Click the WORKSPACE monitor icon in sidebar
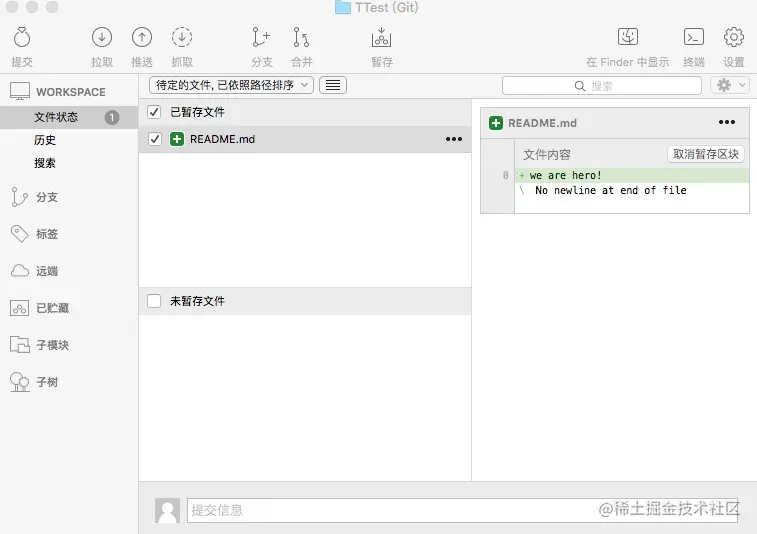757x534 pixels. [x=20, y=91]
